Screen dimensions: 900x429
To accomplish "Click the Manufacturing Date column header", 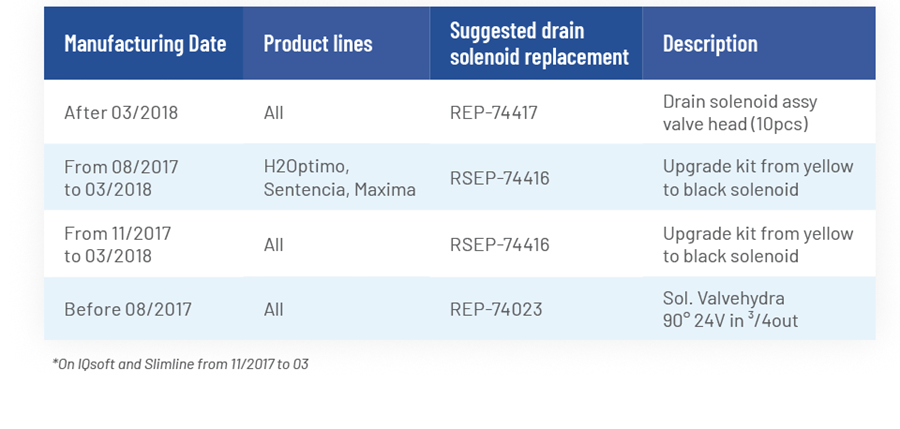I will pos(145,44).
